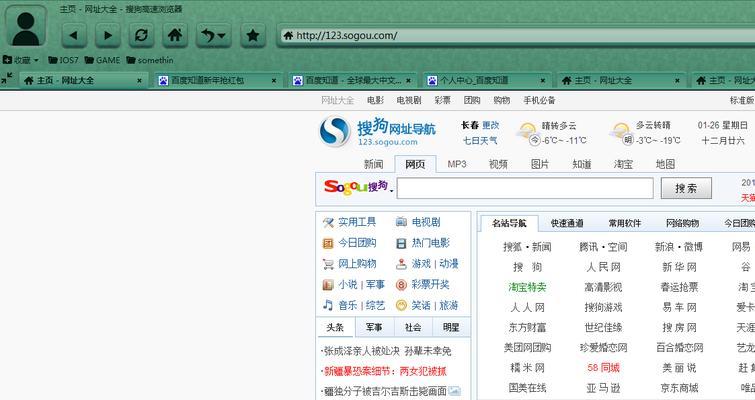Open the GAME bookmarks folder
Viewport: 755px width, 400px height.
coord(102,60)
